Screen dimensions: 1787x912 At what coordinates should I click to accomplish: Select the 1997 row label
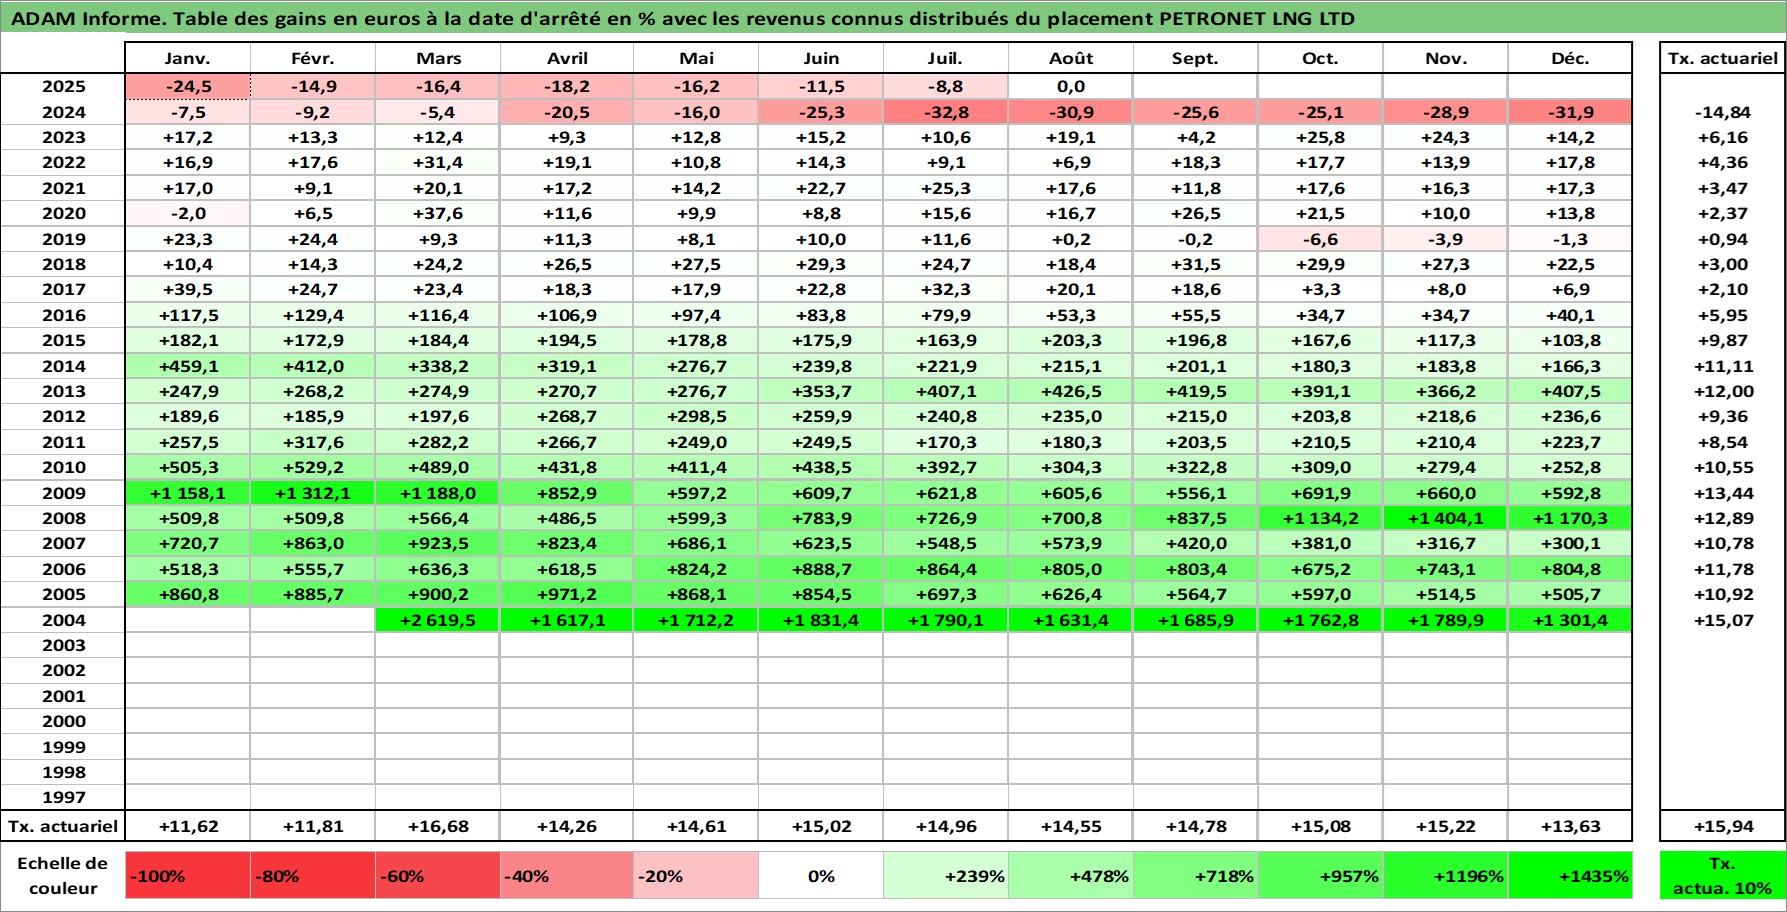63,798
